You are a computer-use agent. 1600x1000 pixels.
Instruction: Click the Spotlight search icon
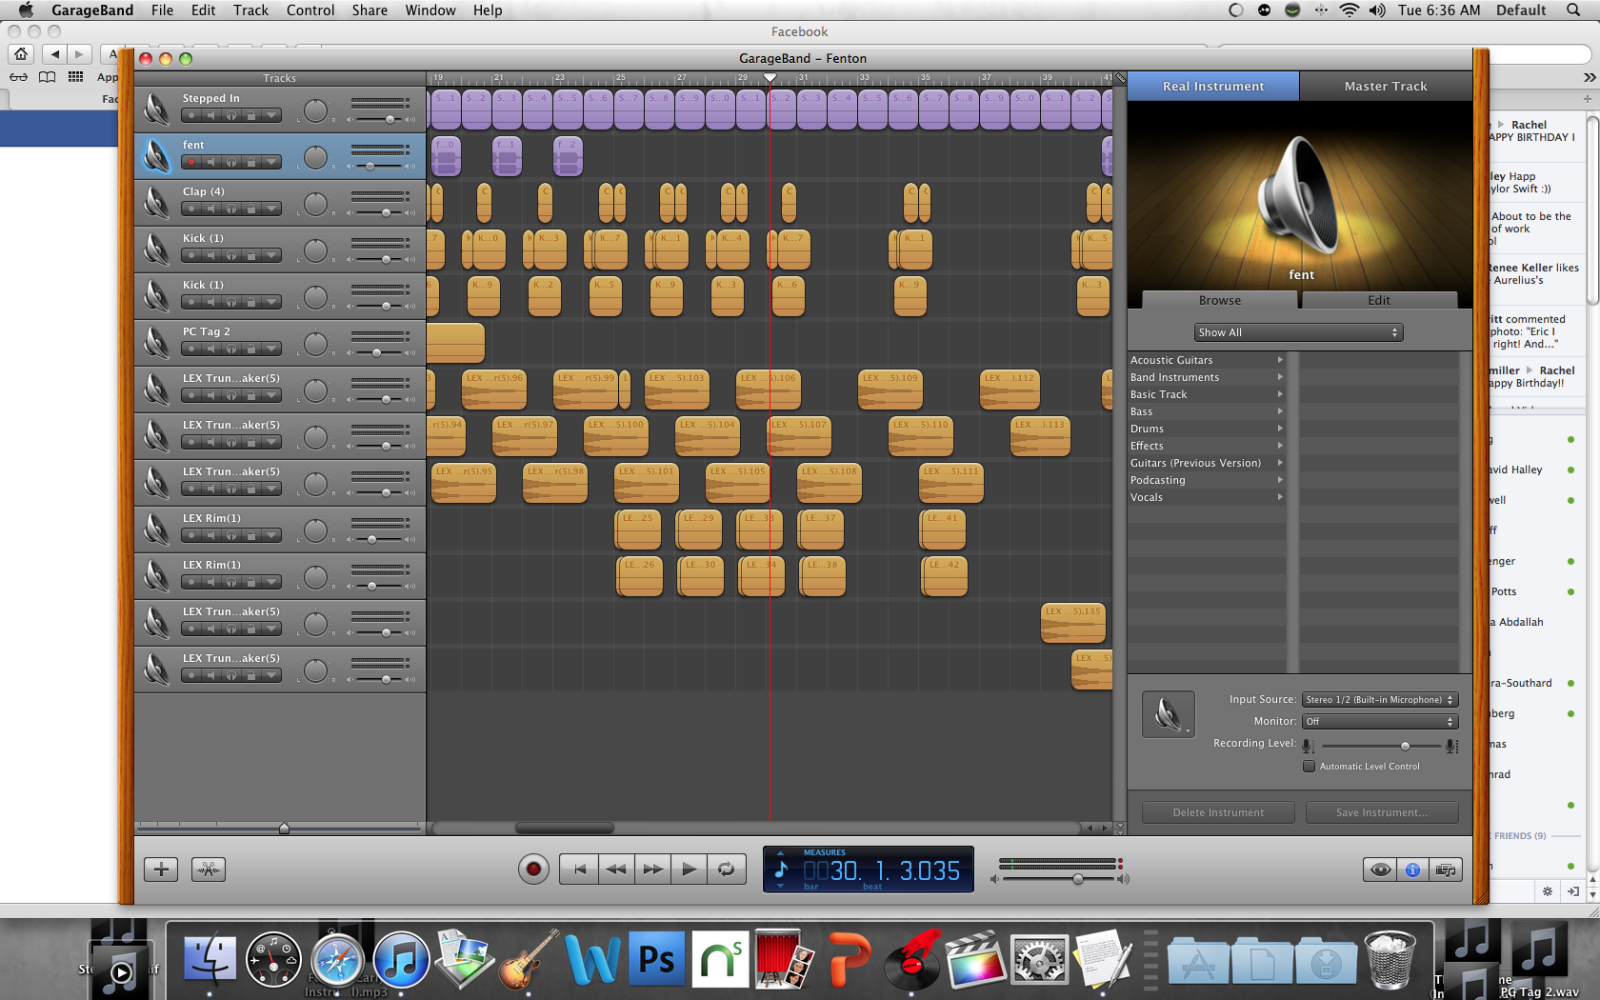click(x=1573, y=10)
